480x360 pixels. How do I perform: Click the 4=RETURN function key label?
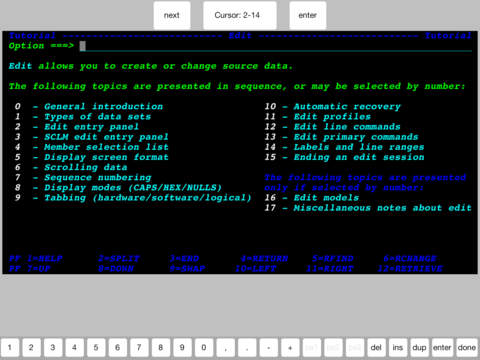[x=264, y=259]
